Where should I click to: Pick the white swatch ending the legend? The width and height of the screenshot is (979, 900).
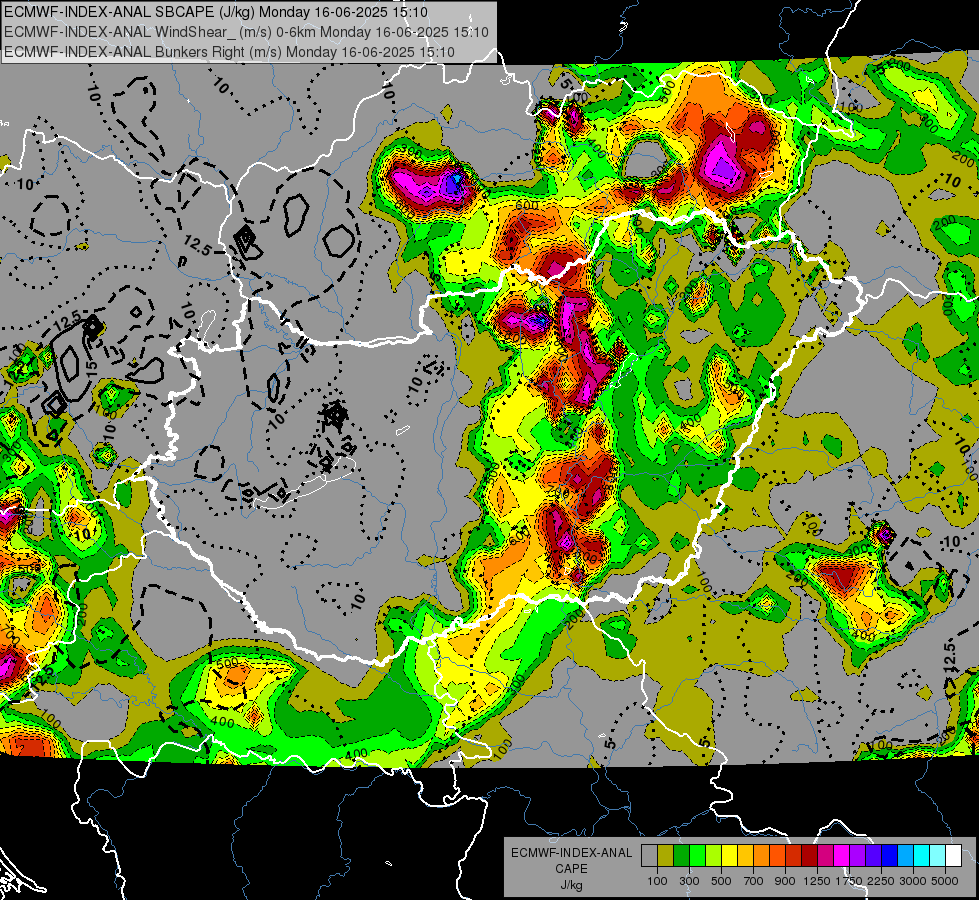click(954, 856)
